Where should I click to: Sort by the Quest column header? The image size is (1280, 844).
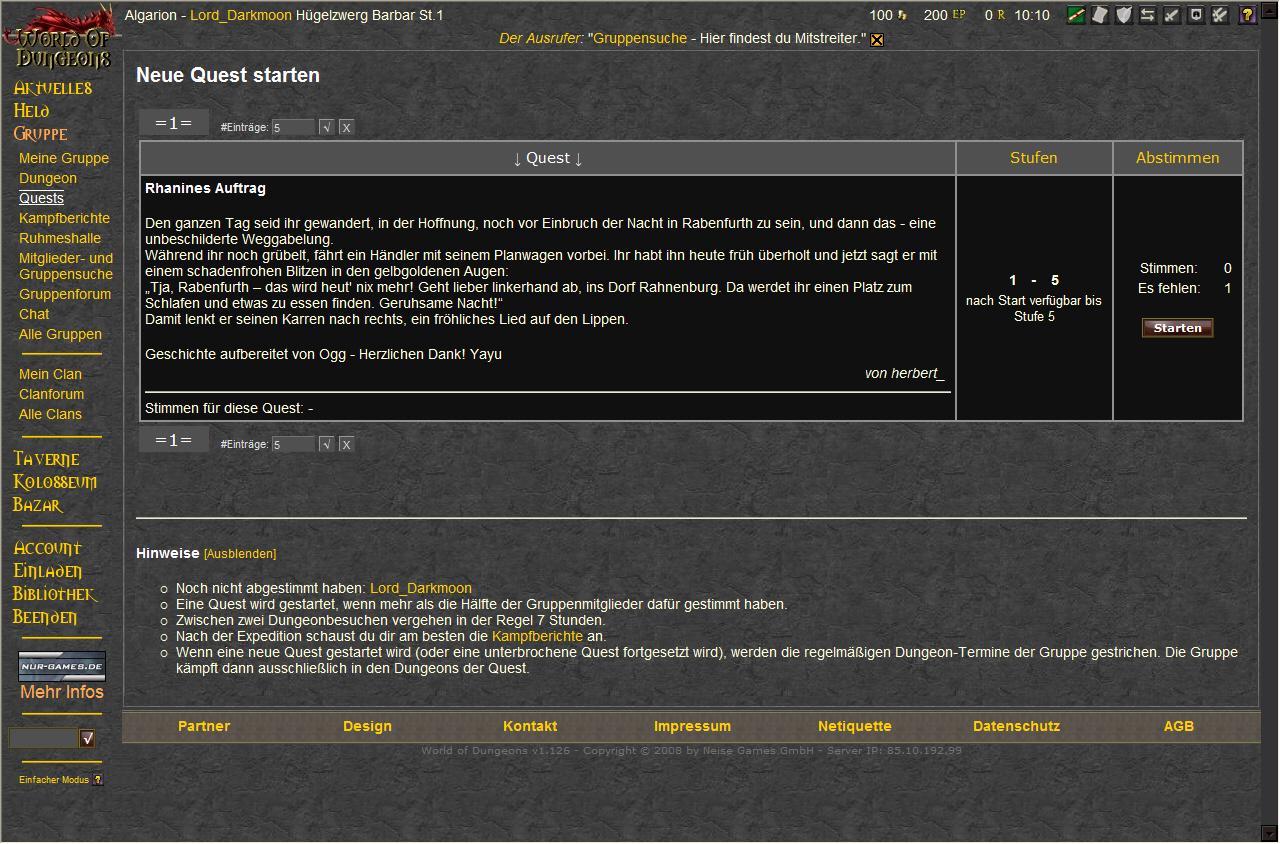(548, 158)
